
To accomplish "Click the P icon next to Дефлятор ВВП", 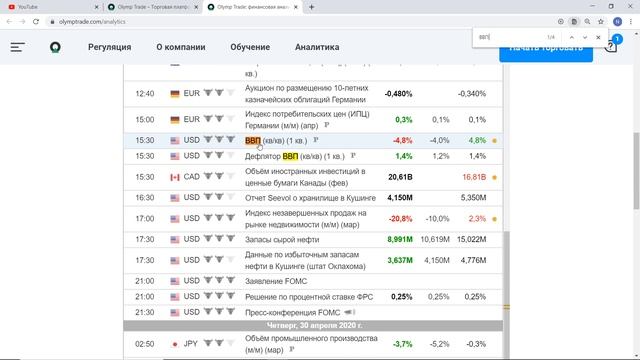I will click(353, 156).
